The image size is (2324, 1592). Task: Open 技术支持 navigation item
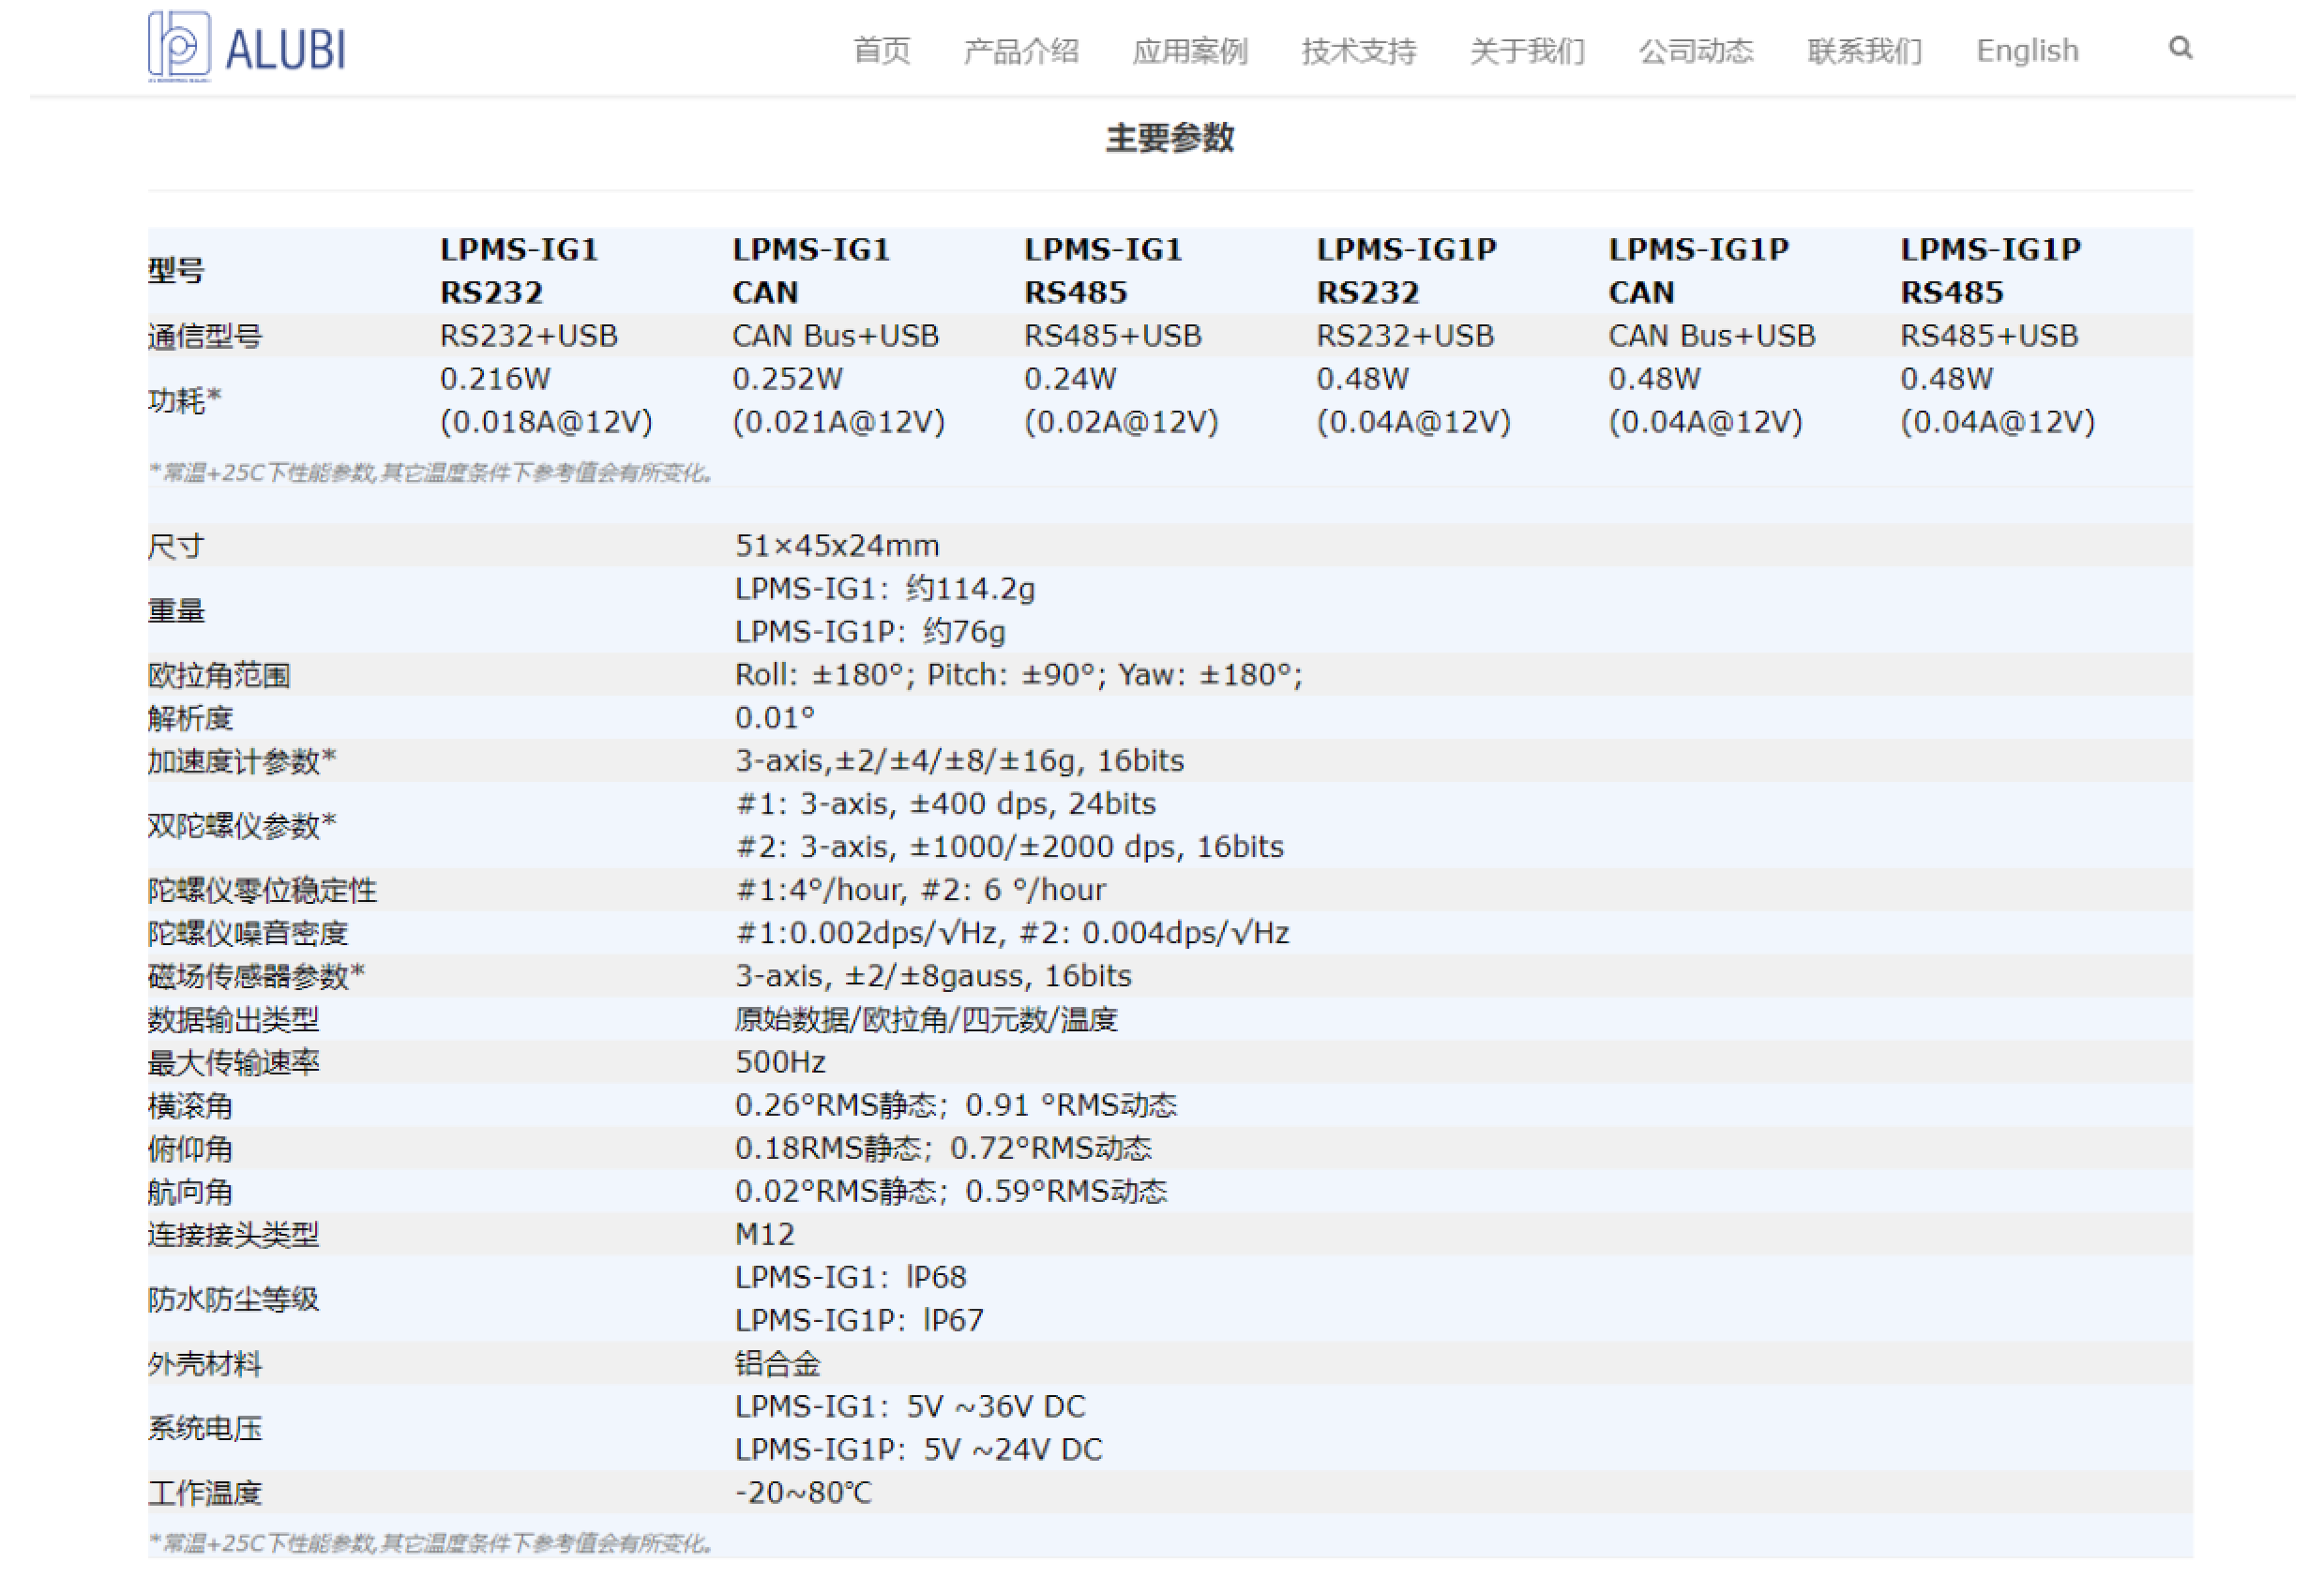click(1358, 50)
